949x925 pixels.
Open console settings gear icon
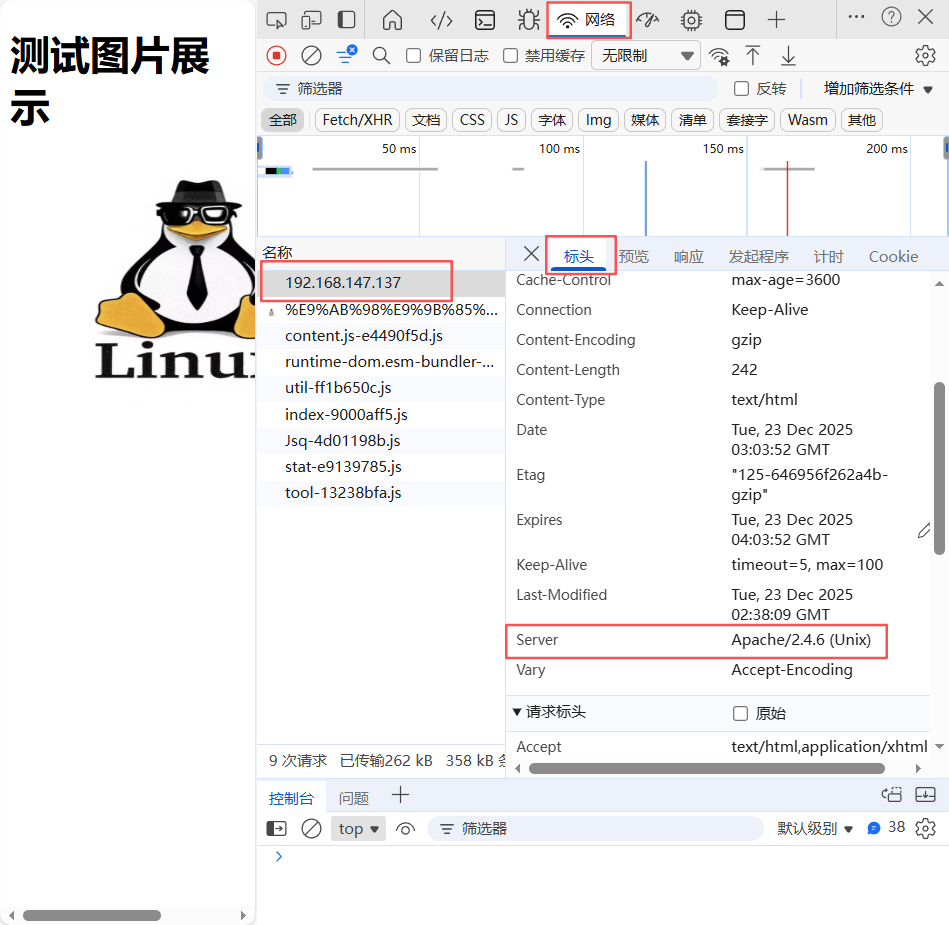pos(925,828)
